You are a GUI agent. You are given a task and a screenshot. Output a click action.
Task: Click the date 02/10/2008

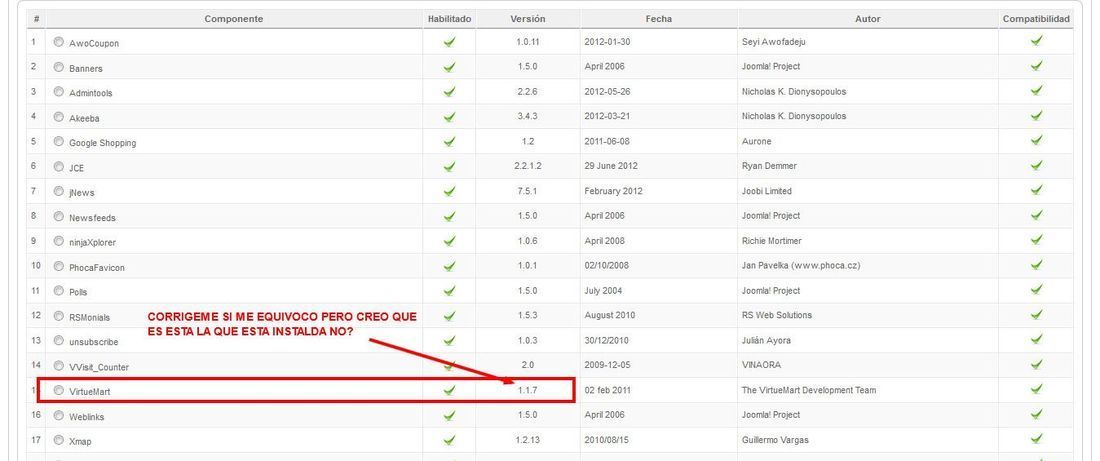point(607,265)
